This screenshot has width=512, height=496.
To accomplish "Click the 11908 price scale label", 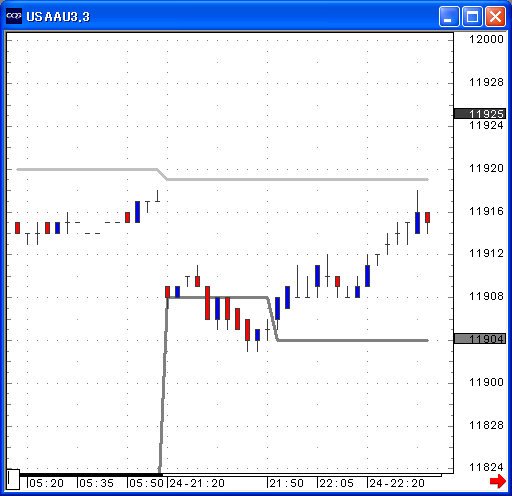I will pos(486,296).
